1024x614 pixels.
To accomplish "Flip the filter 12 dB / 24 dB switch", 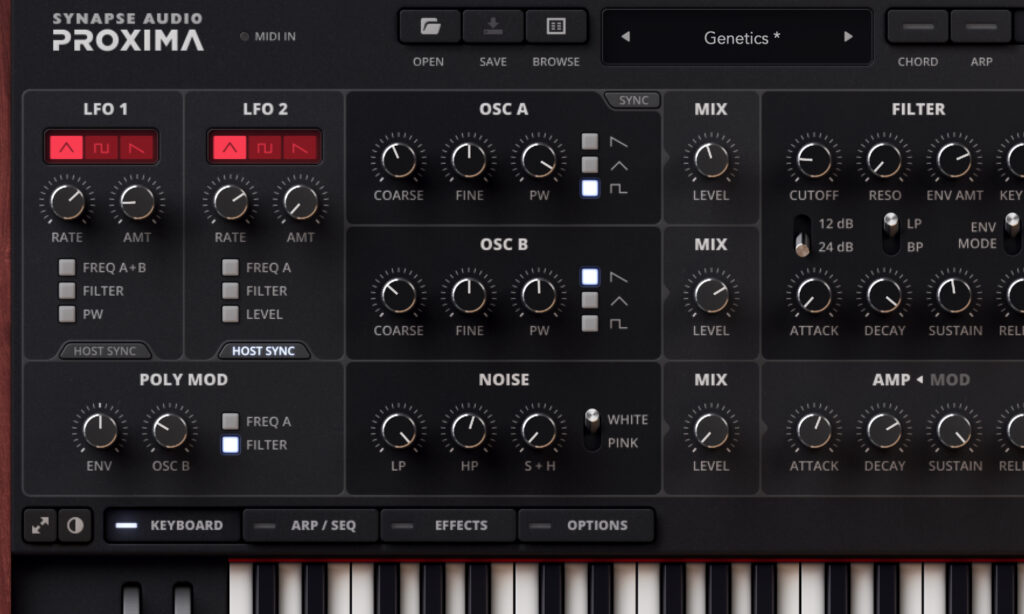I will pos(802,234).
